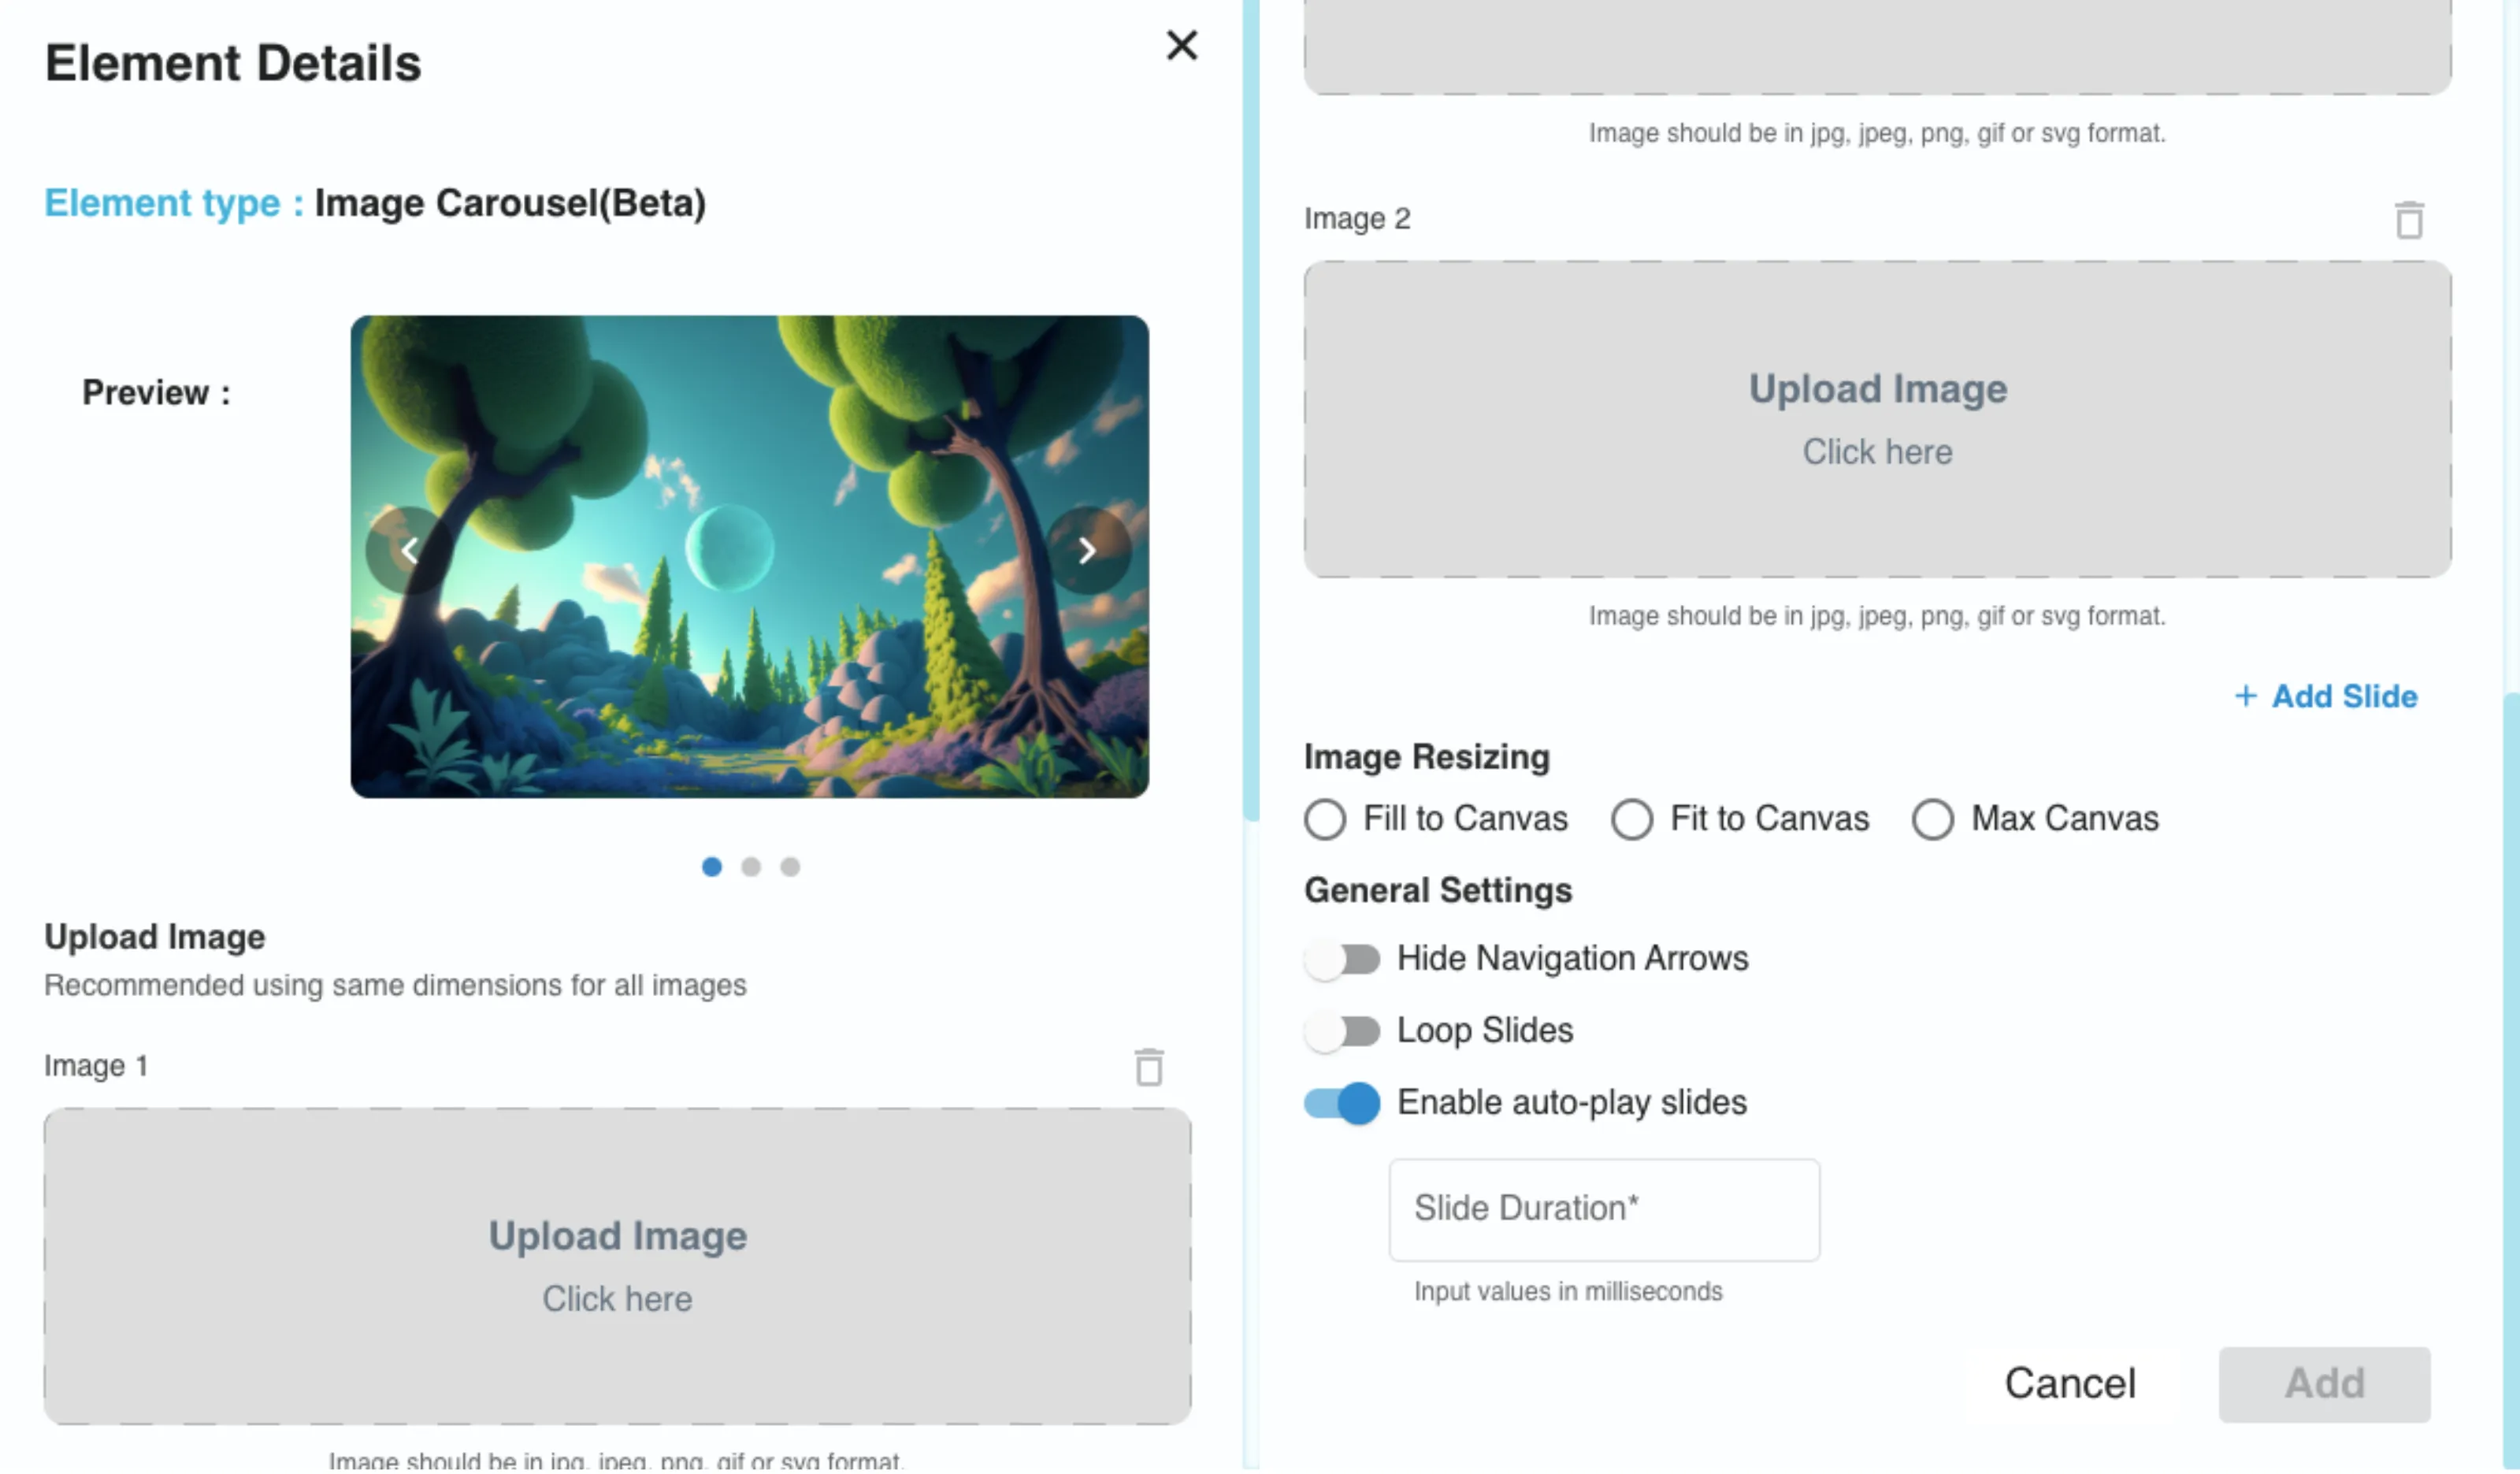Toggle Hide Navigation Arrows switch
Viewport: 2520px width, 1474px height.
tap(1342, 960)
